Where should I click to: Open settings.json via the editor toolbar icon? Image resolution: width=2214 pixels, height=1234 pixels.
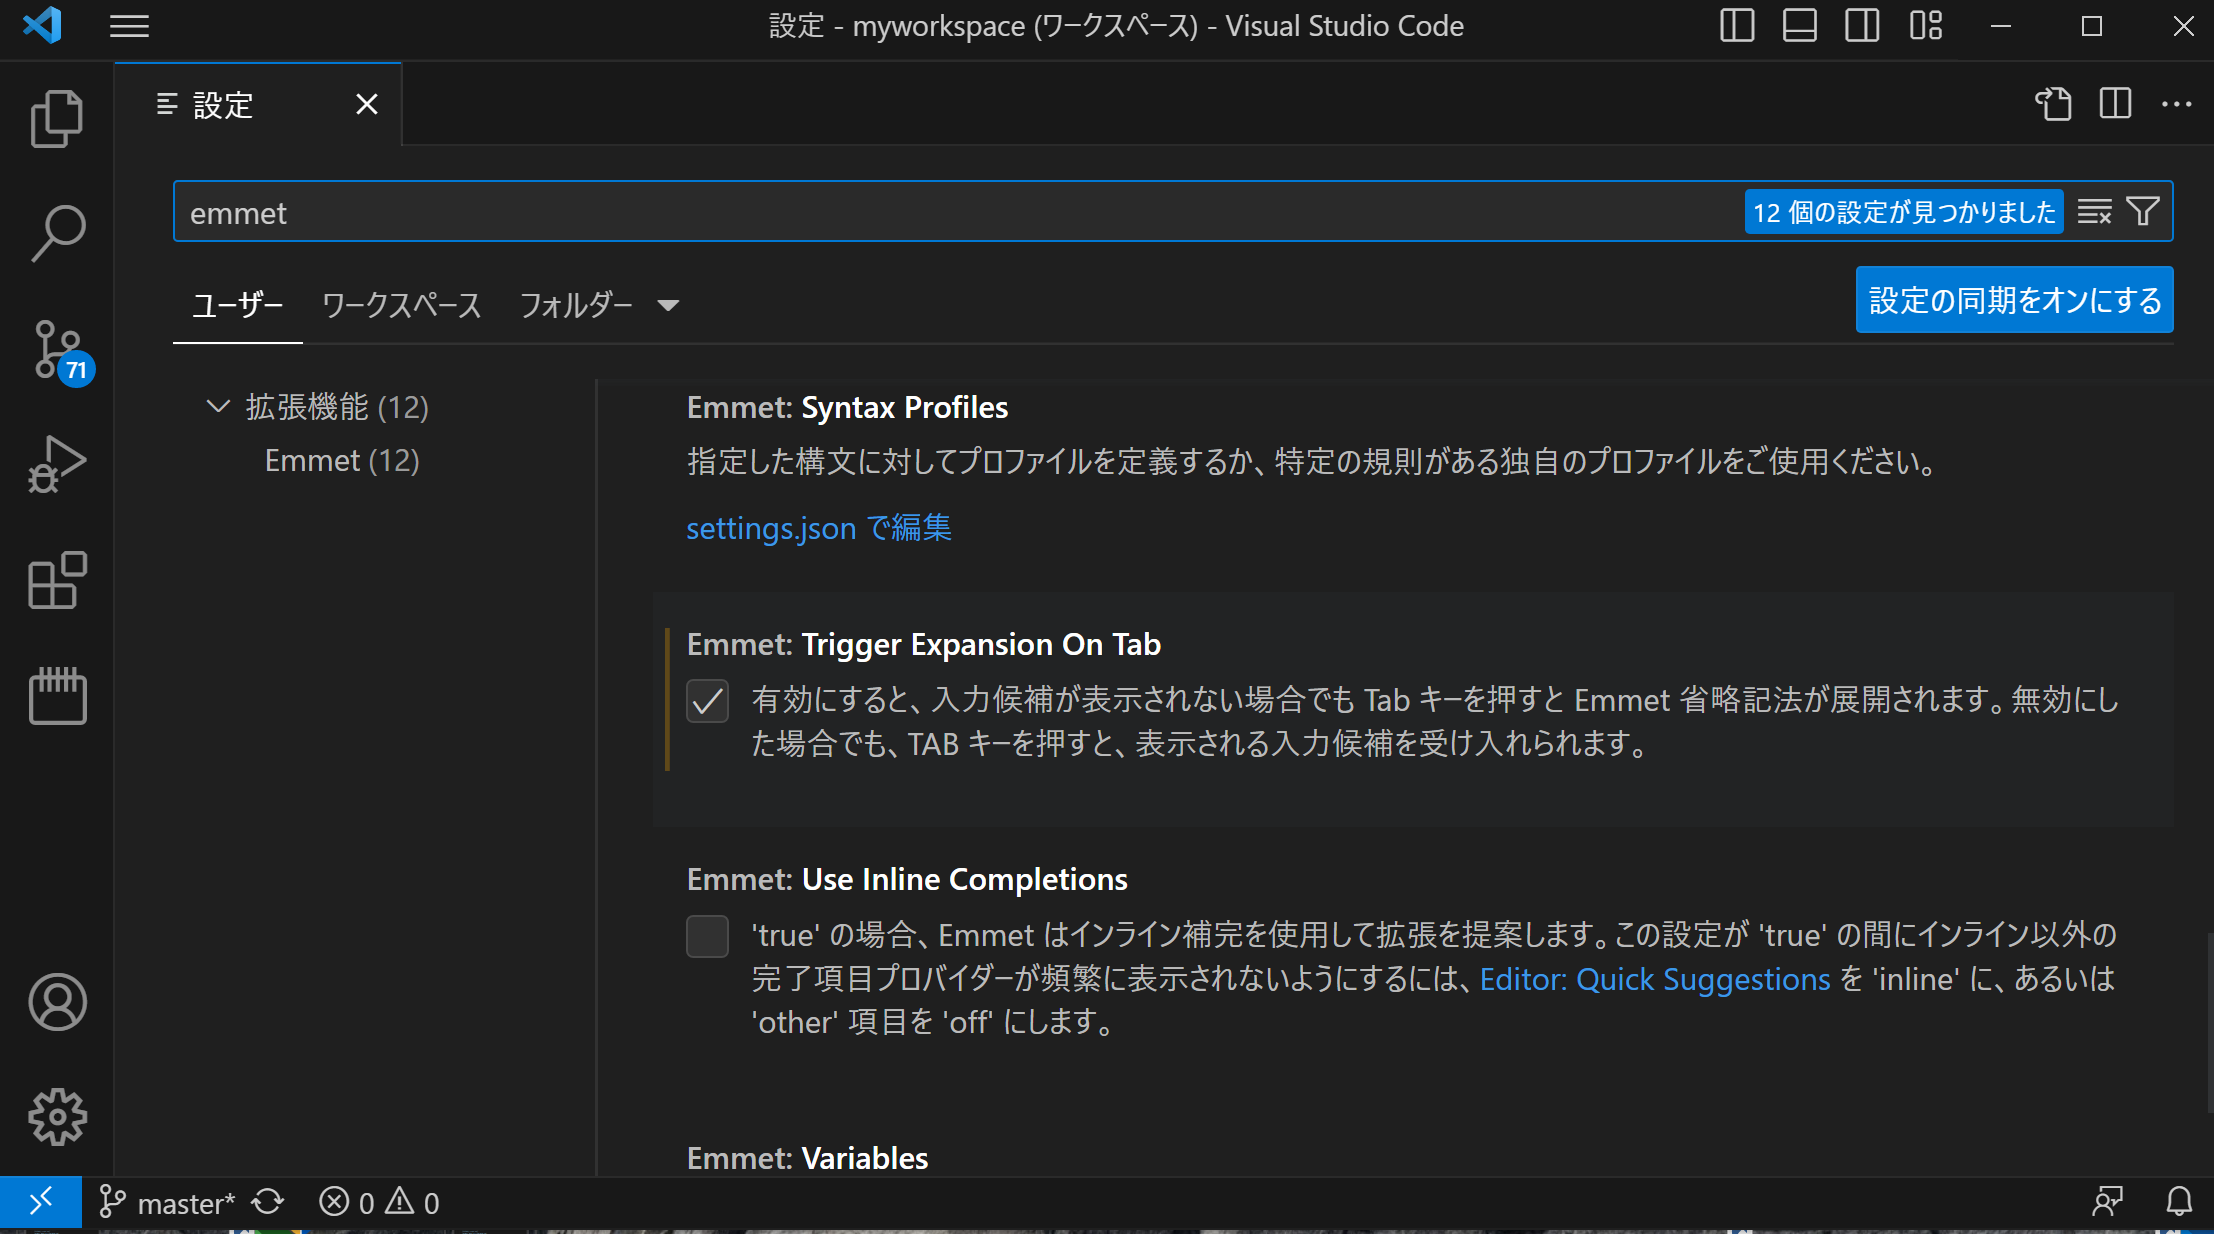click(2054, 104)
